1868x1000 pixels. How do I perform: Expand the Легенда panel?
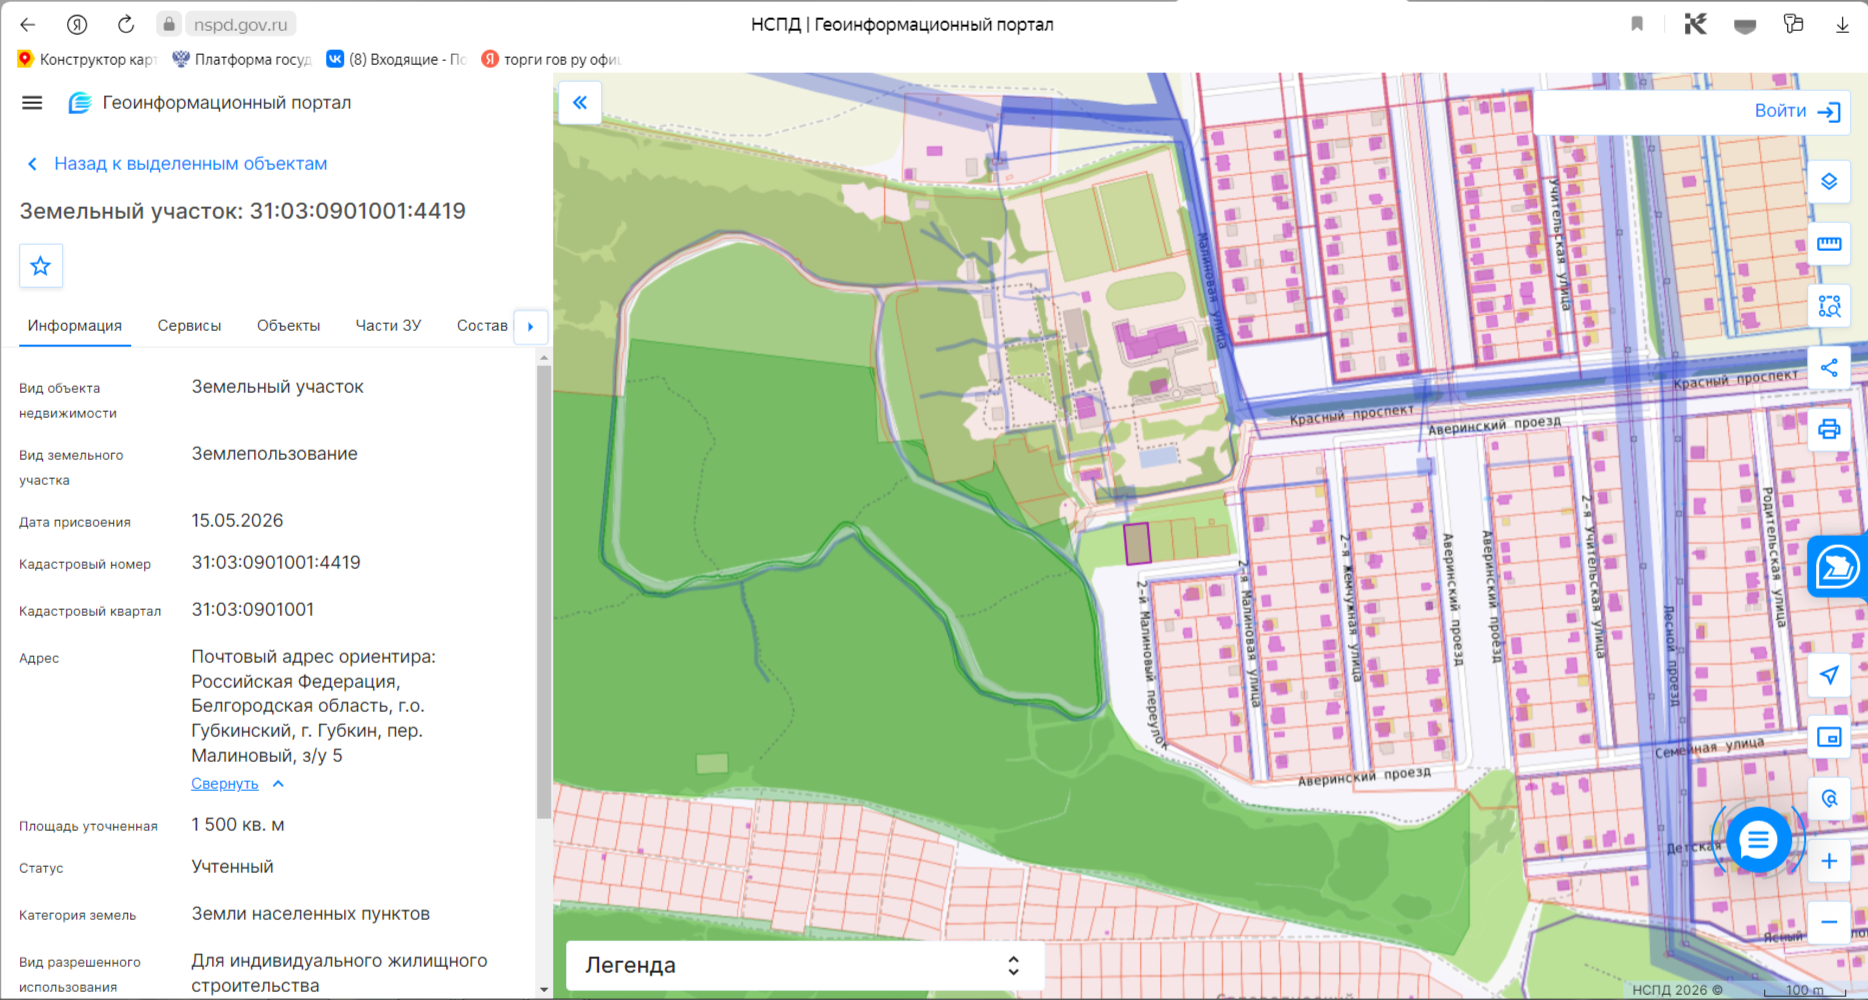(804, 965)
